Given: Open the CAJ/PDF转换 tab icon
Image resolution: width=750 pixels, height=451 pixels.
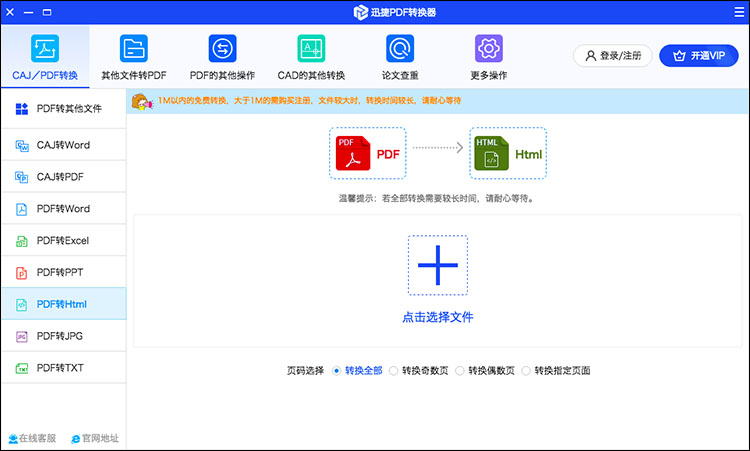Looking at the screenshot, I should click(x=45, y=48).
